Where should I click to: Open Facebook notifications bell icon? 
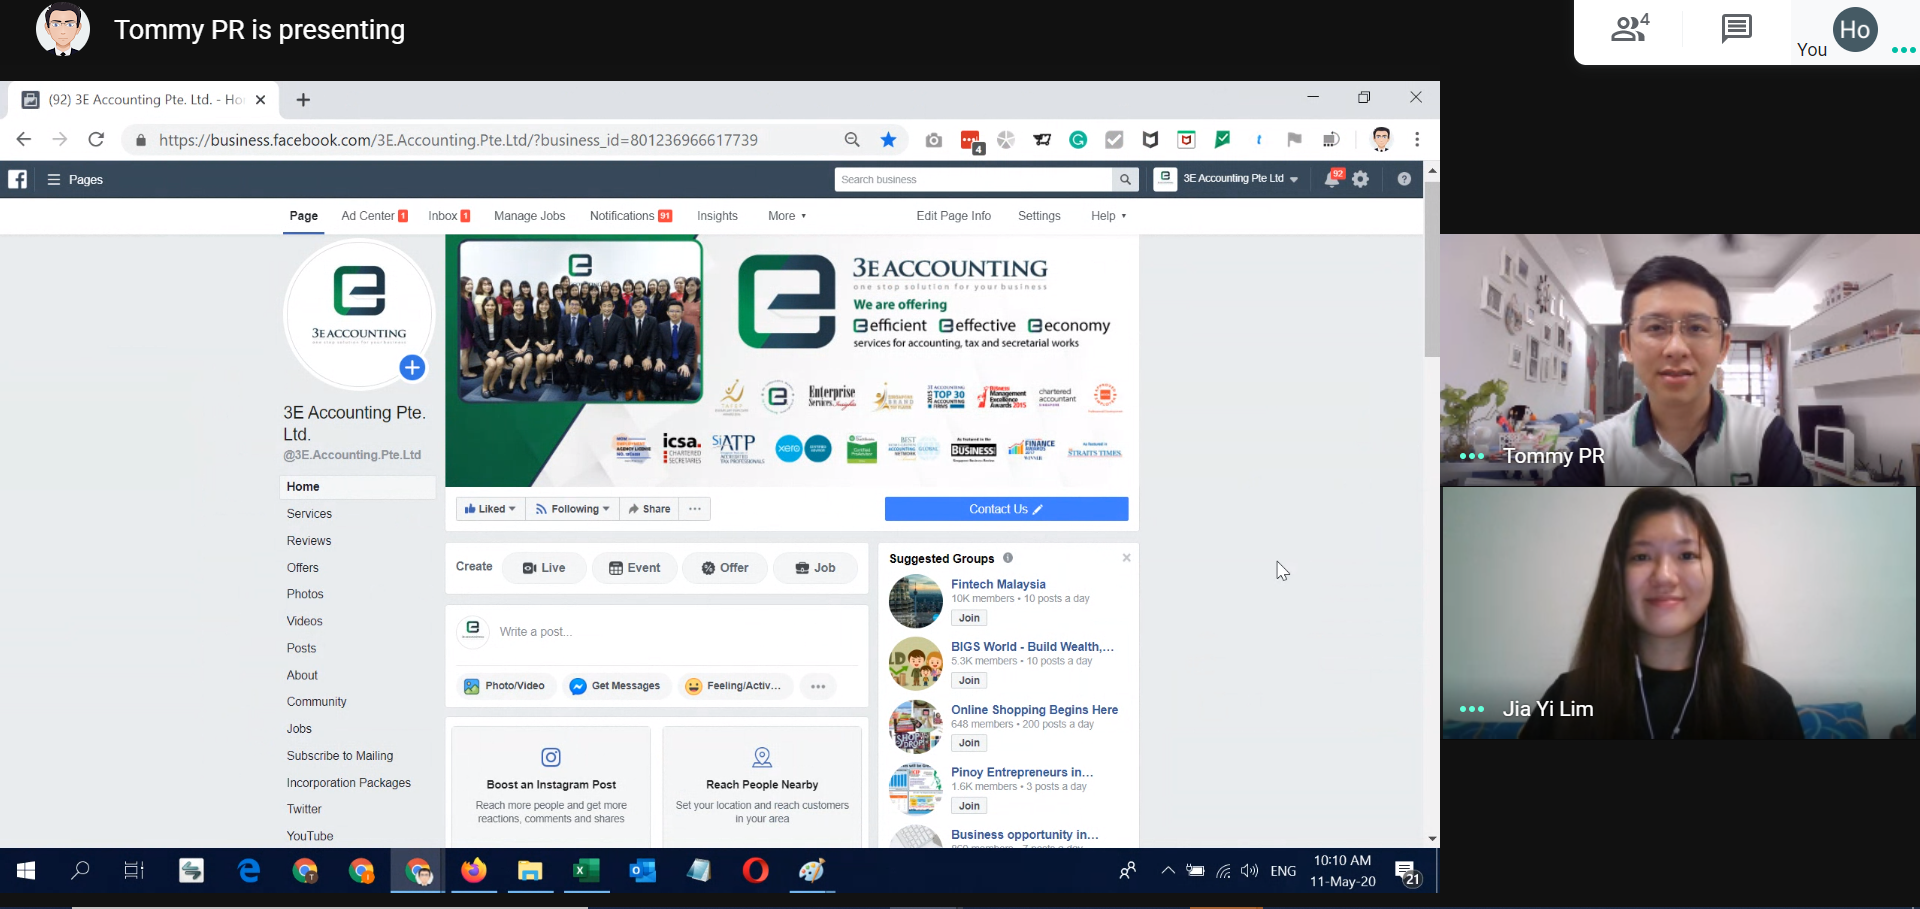point(1332,179)
